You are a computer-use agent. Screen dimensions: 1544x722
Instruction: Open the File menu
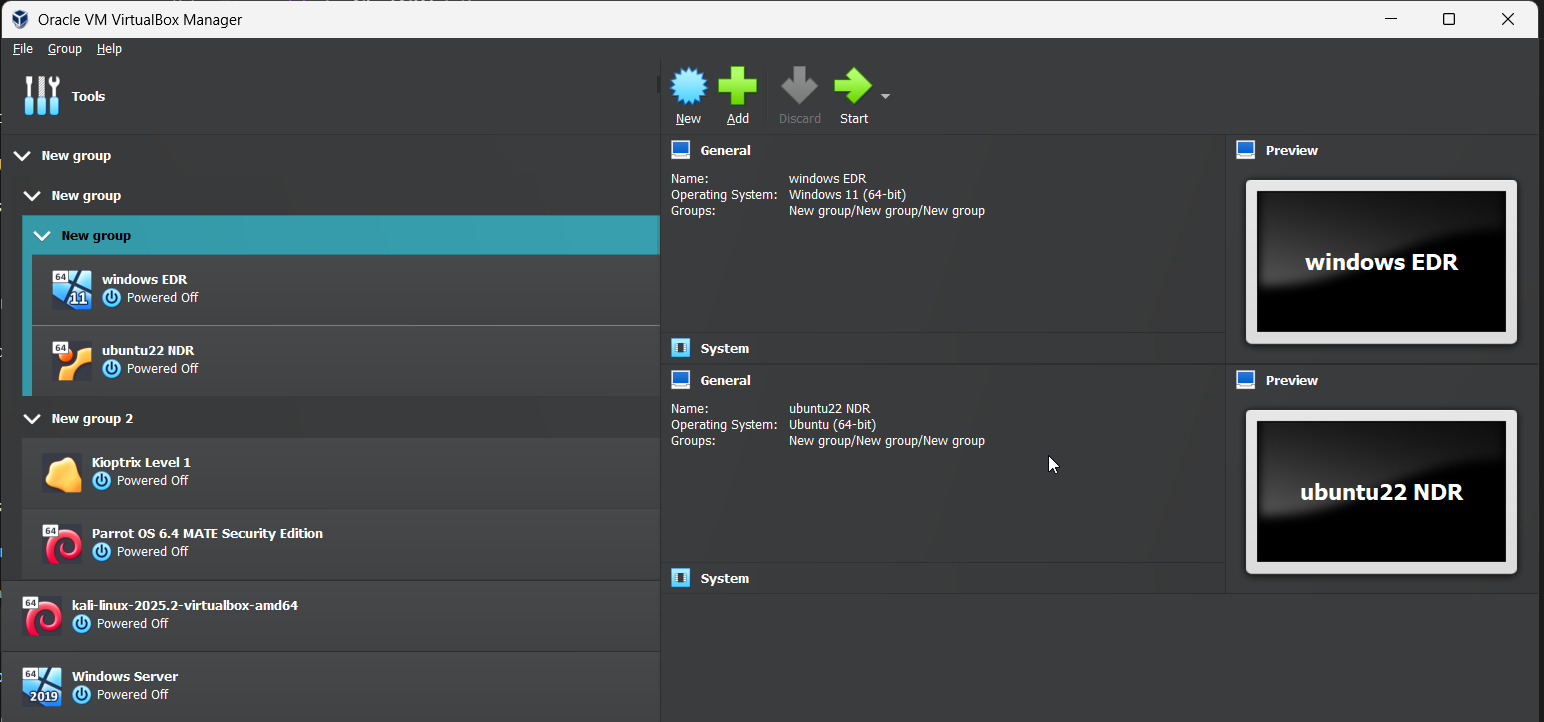tap(22, 49)
